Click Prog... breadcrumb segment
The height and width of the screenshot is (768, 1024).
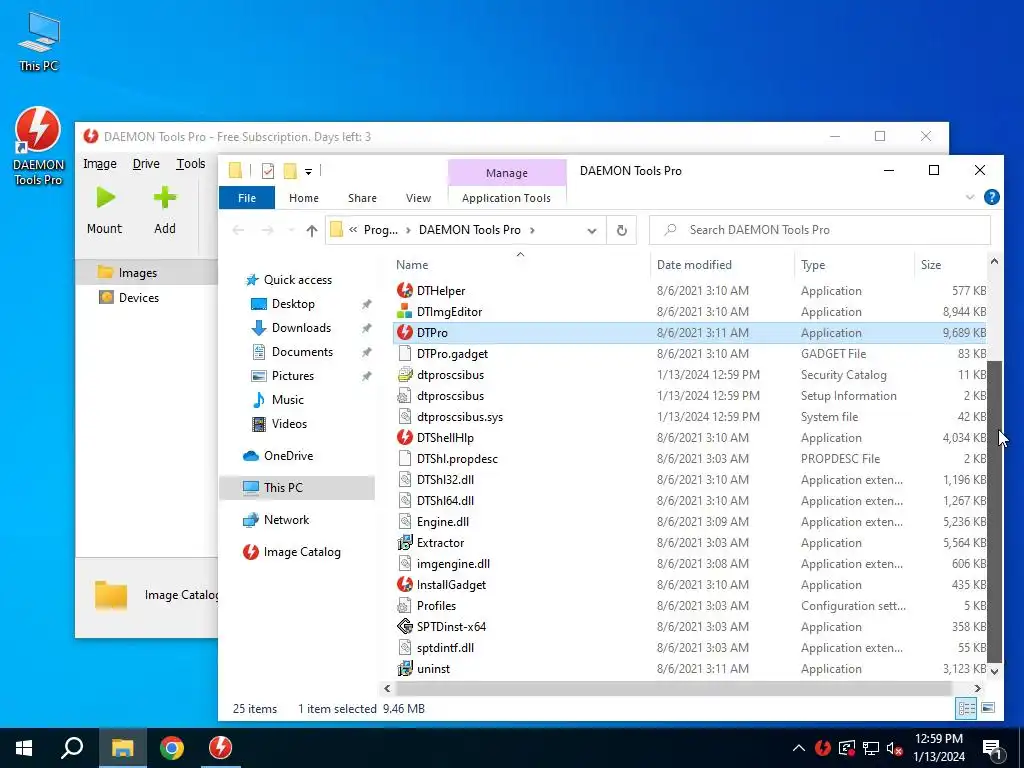(381, 230)
